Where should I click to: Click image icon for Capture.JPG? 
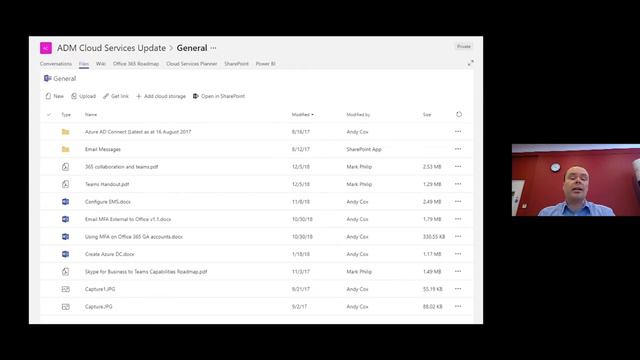(x=65, y=307)
